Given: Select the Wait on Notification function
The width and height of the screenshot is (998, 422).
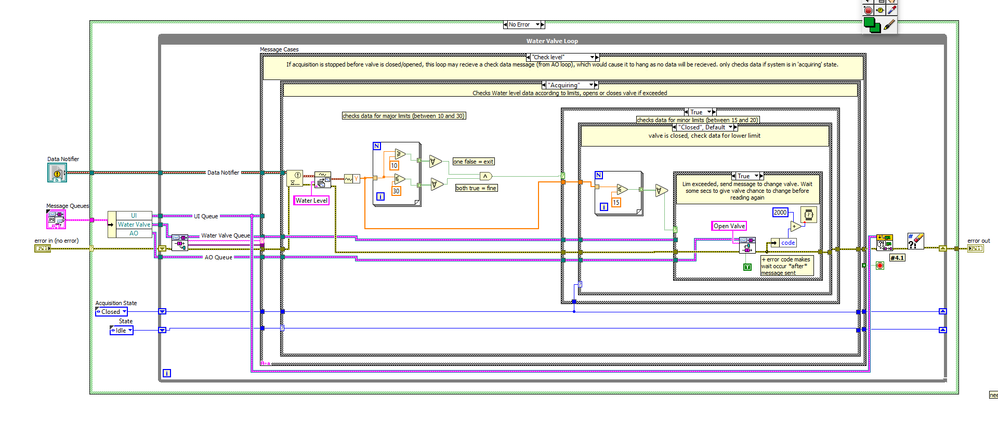Looking at the screenshot, I should click(x=295, y=179).
